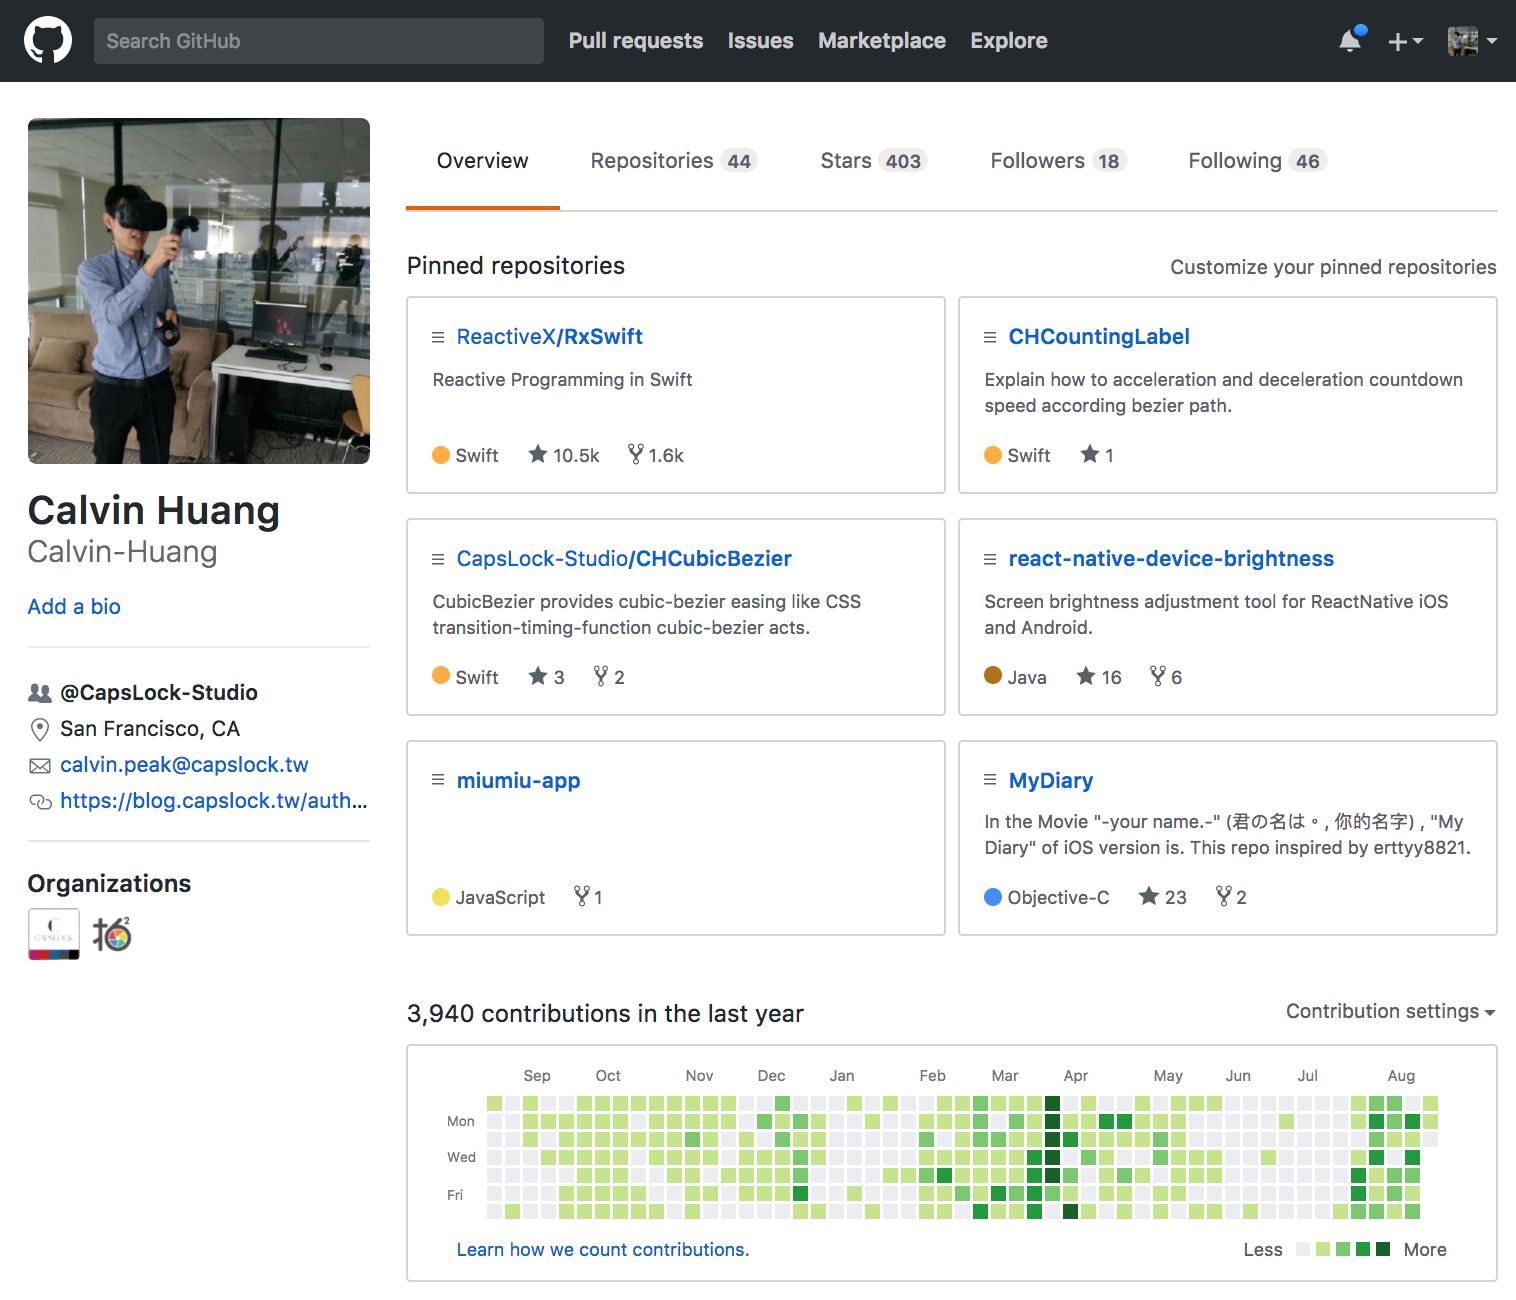Image resolution: width=1516 pixels, height=1300 pixels.
Task: Open the notifications bell
Action: tap(1351, 40)
